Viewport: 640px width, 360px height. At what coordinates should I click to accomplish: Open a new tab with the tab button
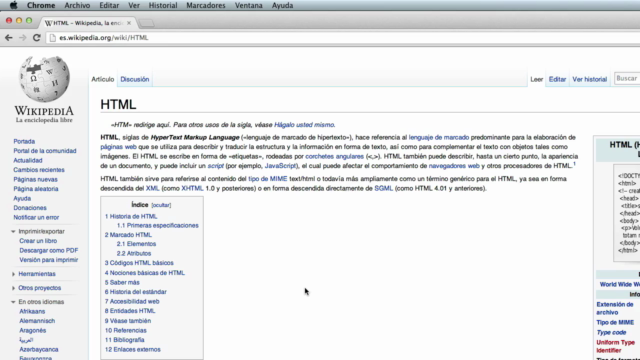click(147, 23)
